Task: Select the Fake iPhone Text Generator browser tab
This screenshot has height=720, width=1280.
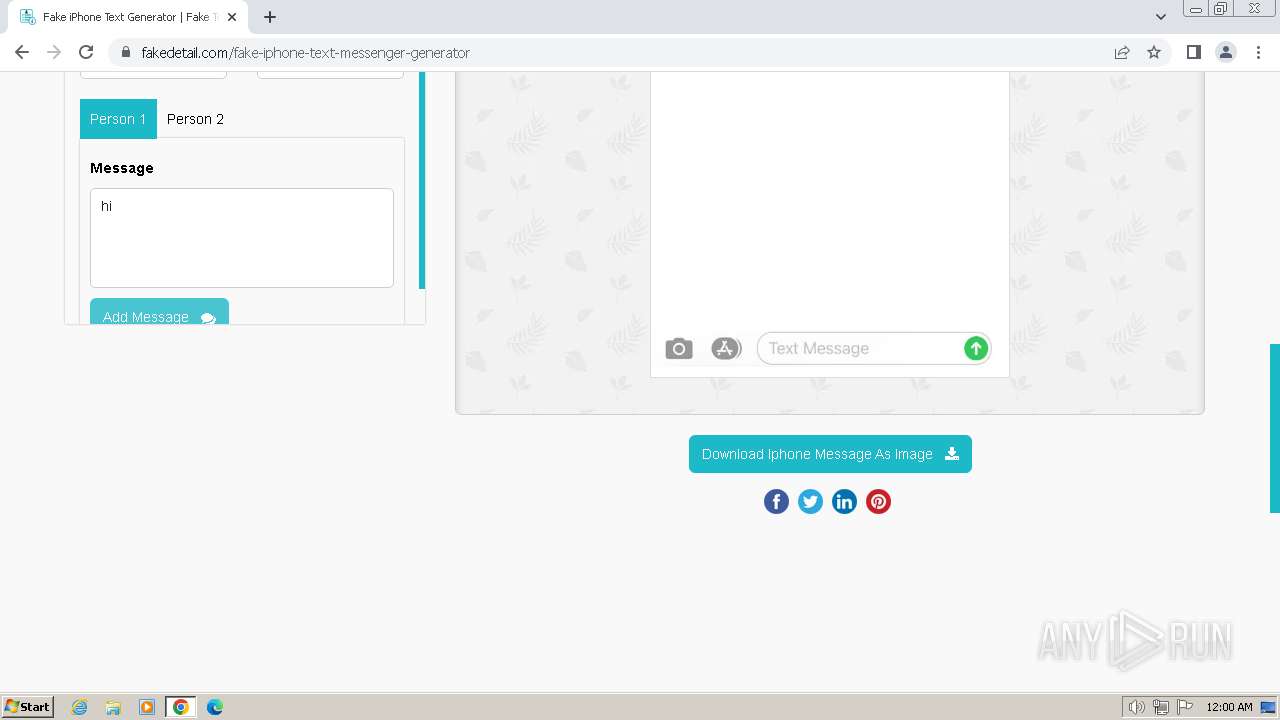Action: pyautogui.click(x=128, y=17)
